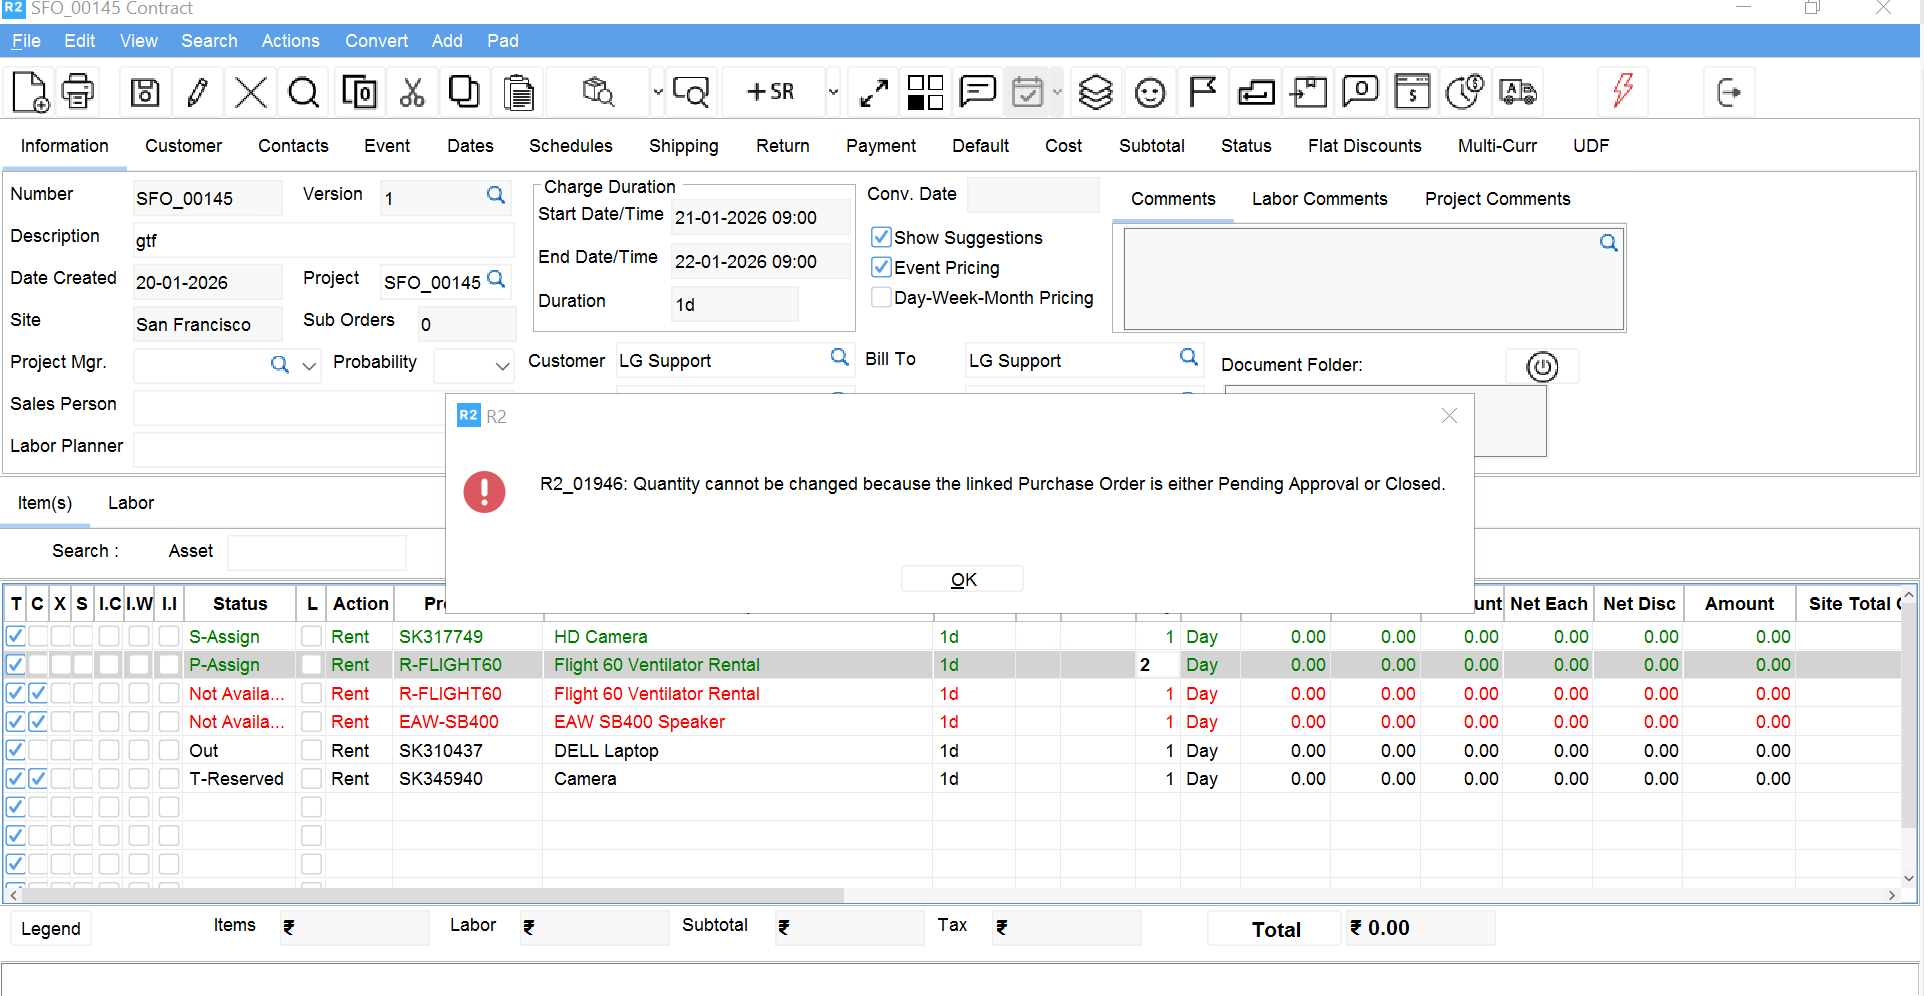Open the Probability dropdown
Viewport: 1924px width, 996px height.
502,366
